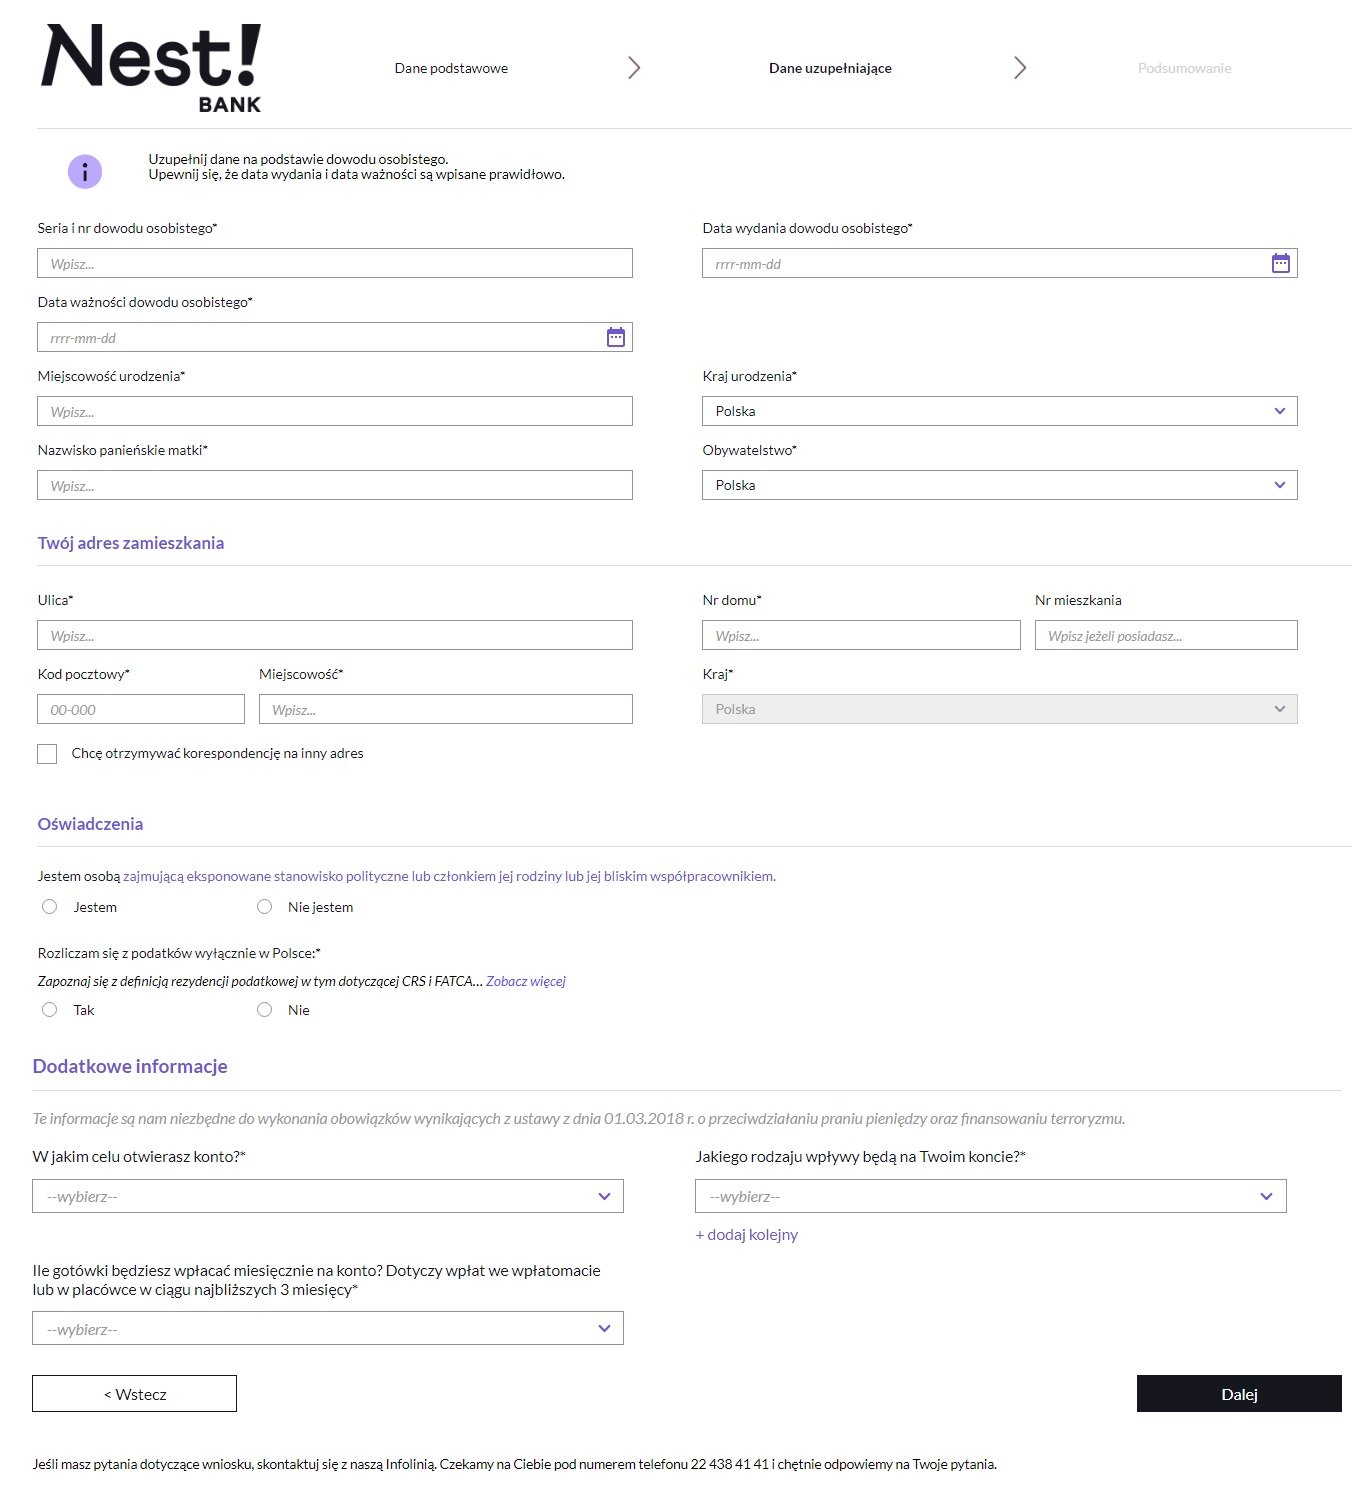Select 'Nie jestem' radio option
The height and width of the screenshot is (1506, 1354).
265,907
